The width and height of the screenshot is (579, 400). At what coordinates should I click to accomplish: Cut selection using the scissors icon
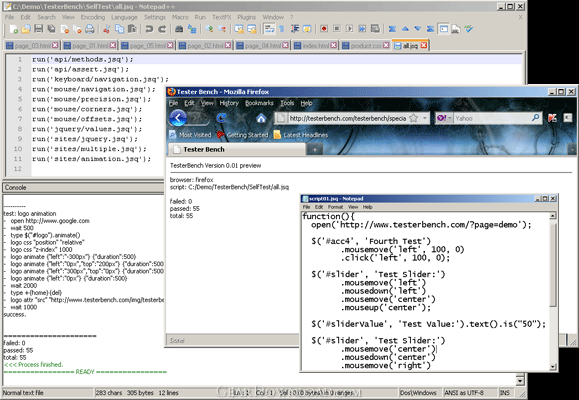click(x=106, y=29)
